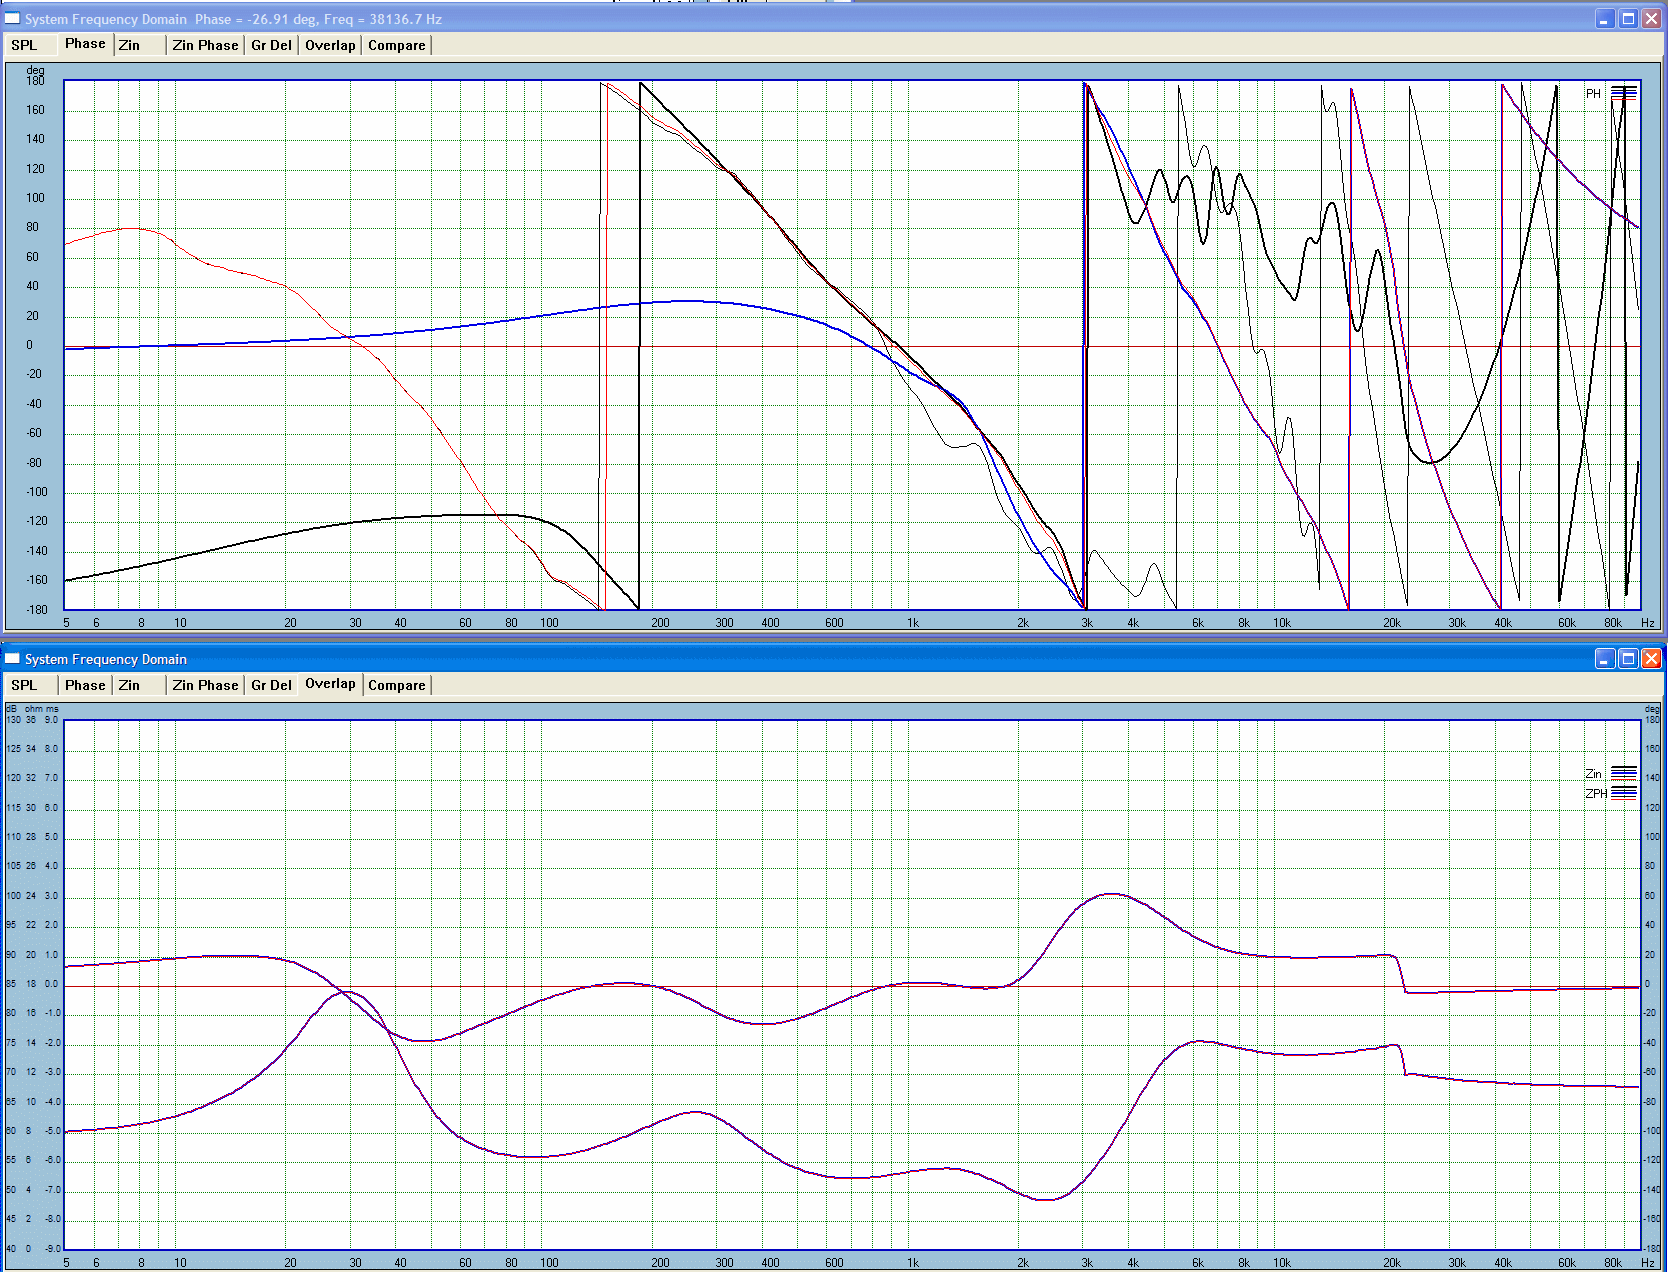Minimize the lower System Frequency Domain window
Viewport: 1668px width, 1272px height.
(x=1605, y=659)
